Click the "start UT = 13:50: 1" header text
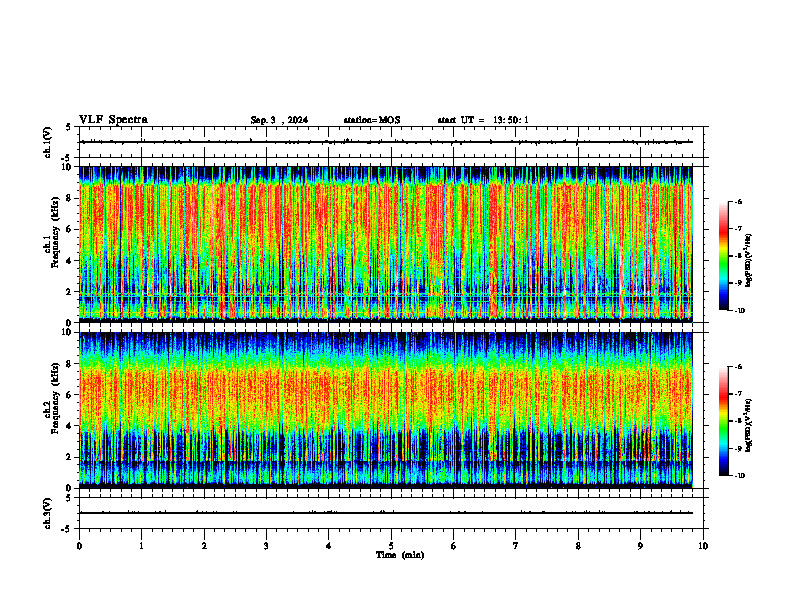The image size is (792, 612). (x=483, y=120)
